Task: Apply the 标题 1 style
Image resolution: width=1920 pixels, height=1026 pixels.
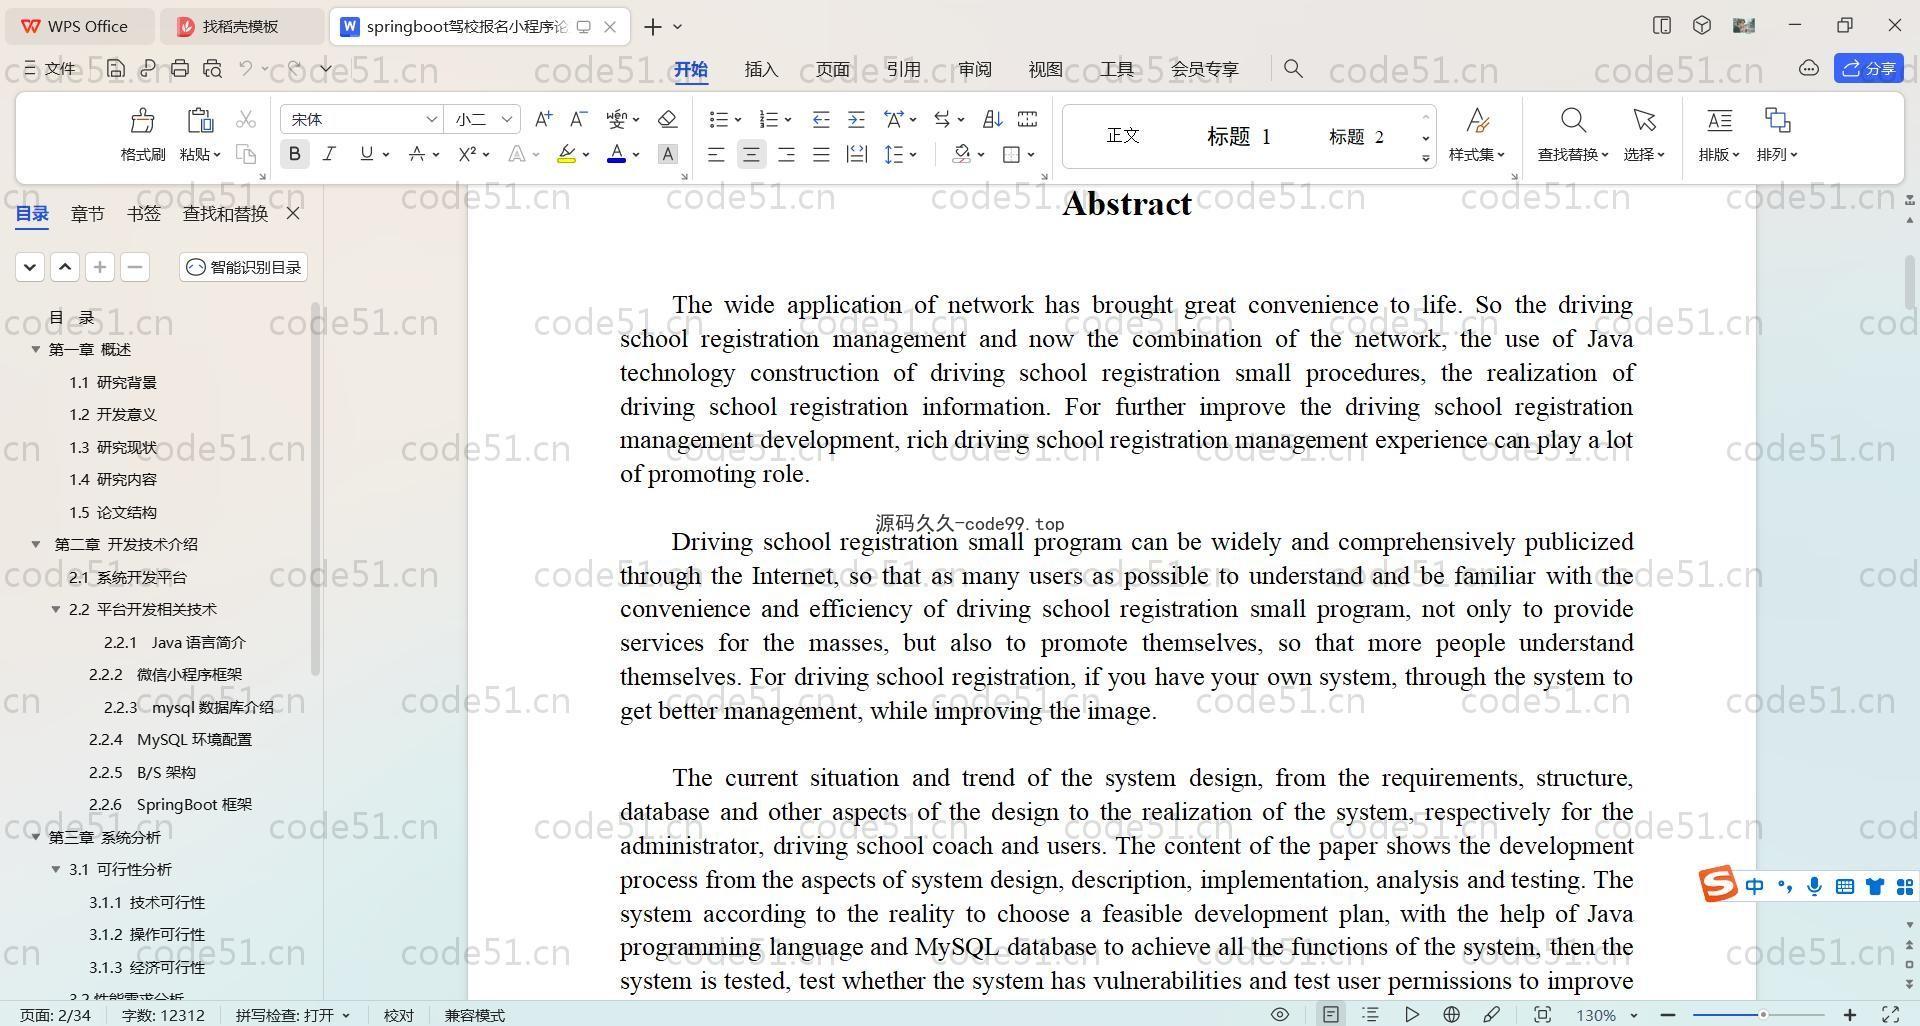Action: pos(1238,136)
